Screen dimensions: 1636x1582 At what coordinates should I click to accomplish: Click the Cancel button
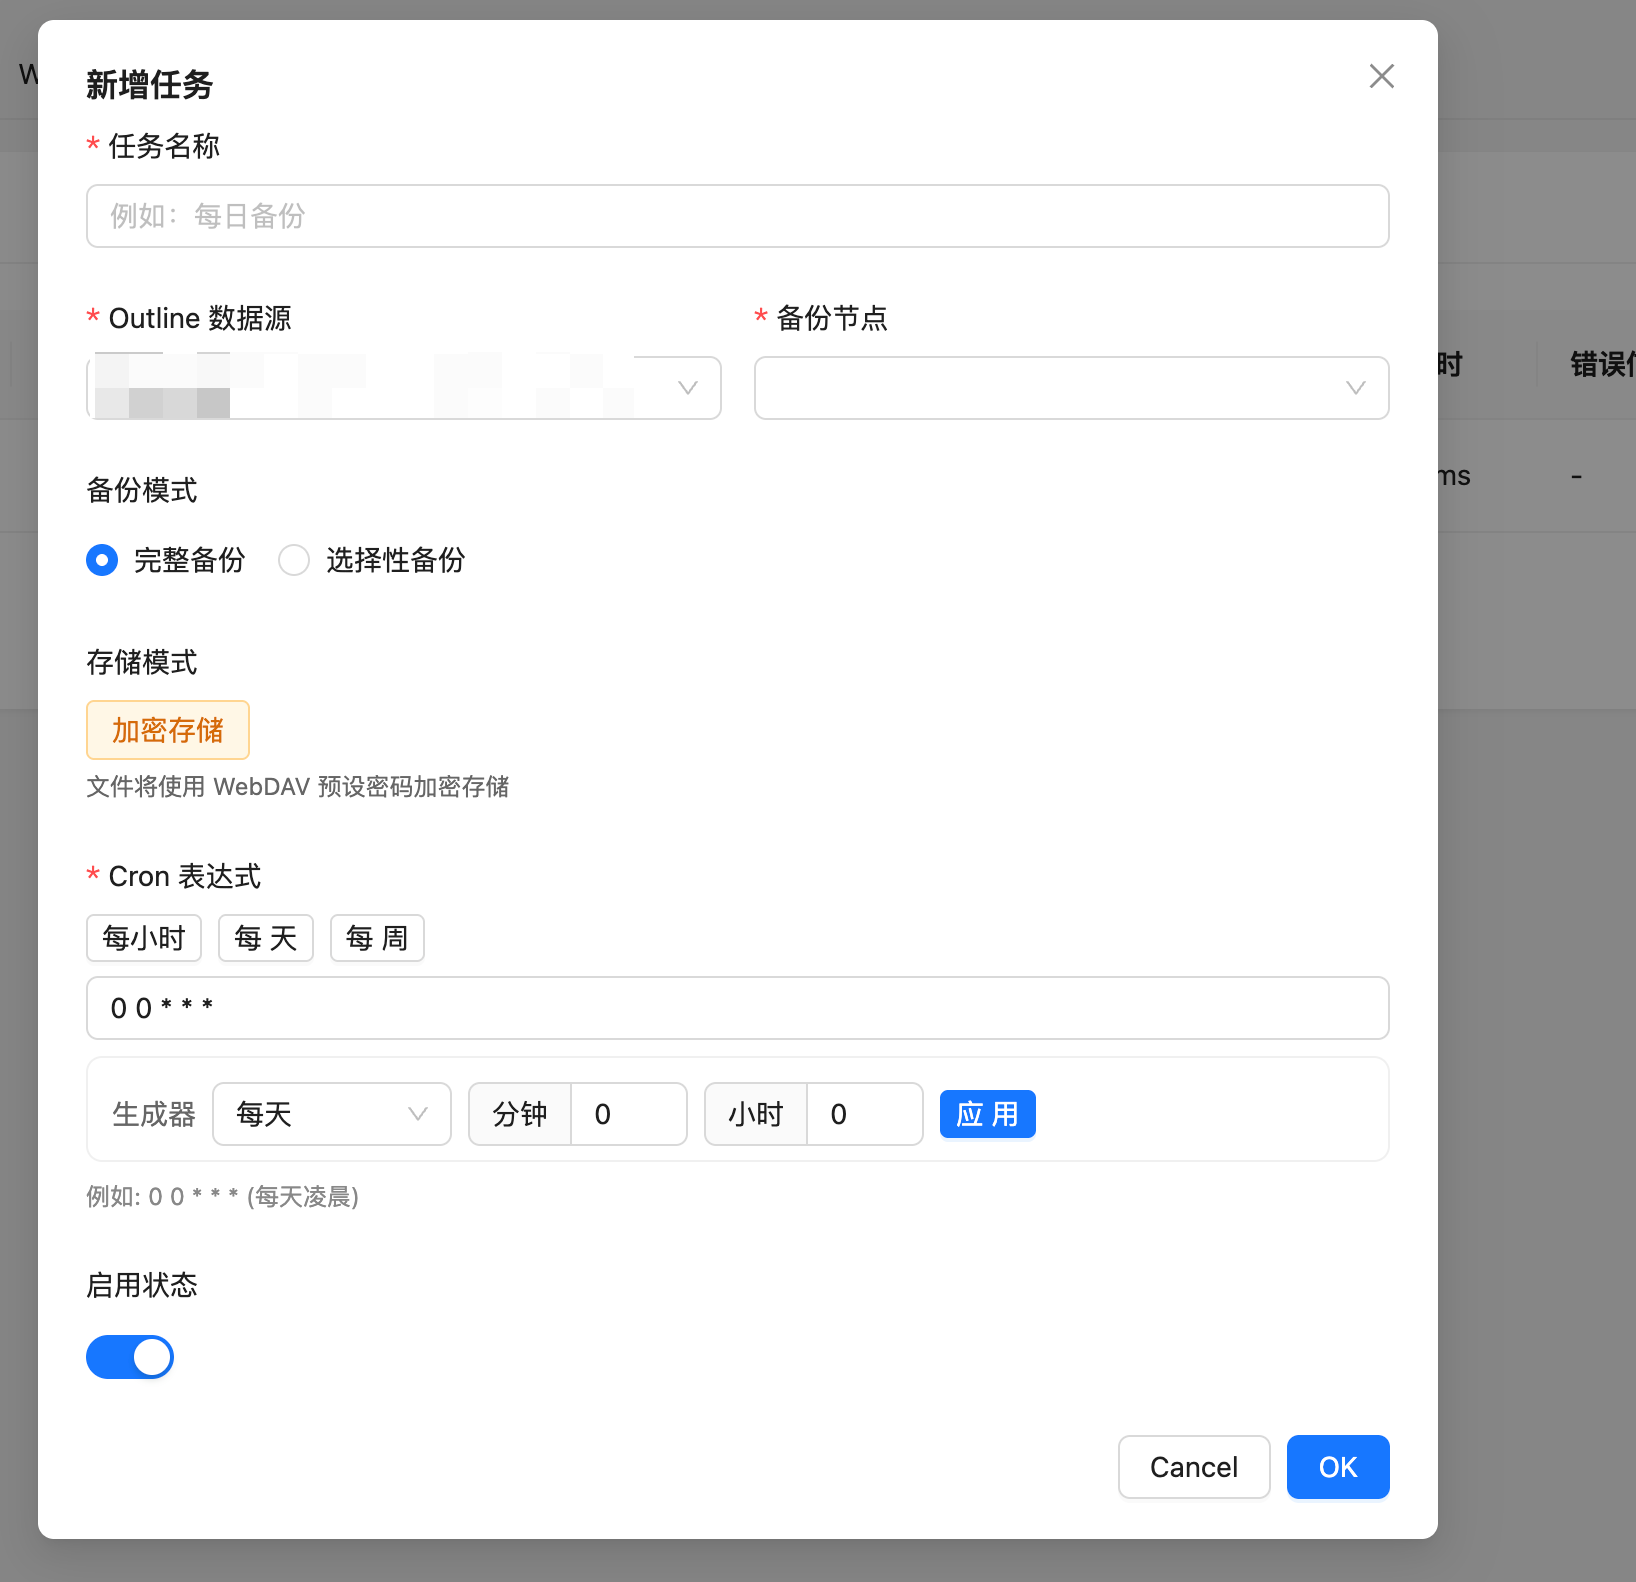tap(1194, 1467)
